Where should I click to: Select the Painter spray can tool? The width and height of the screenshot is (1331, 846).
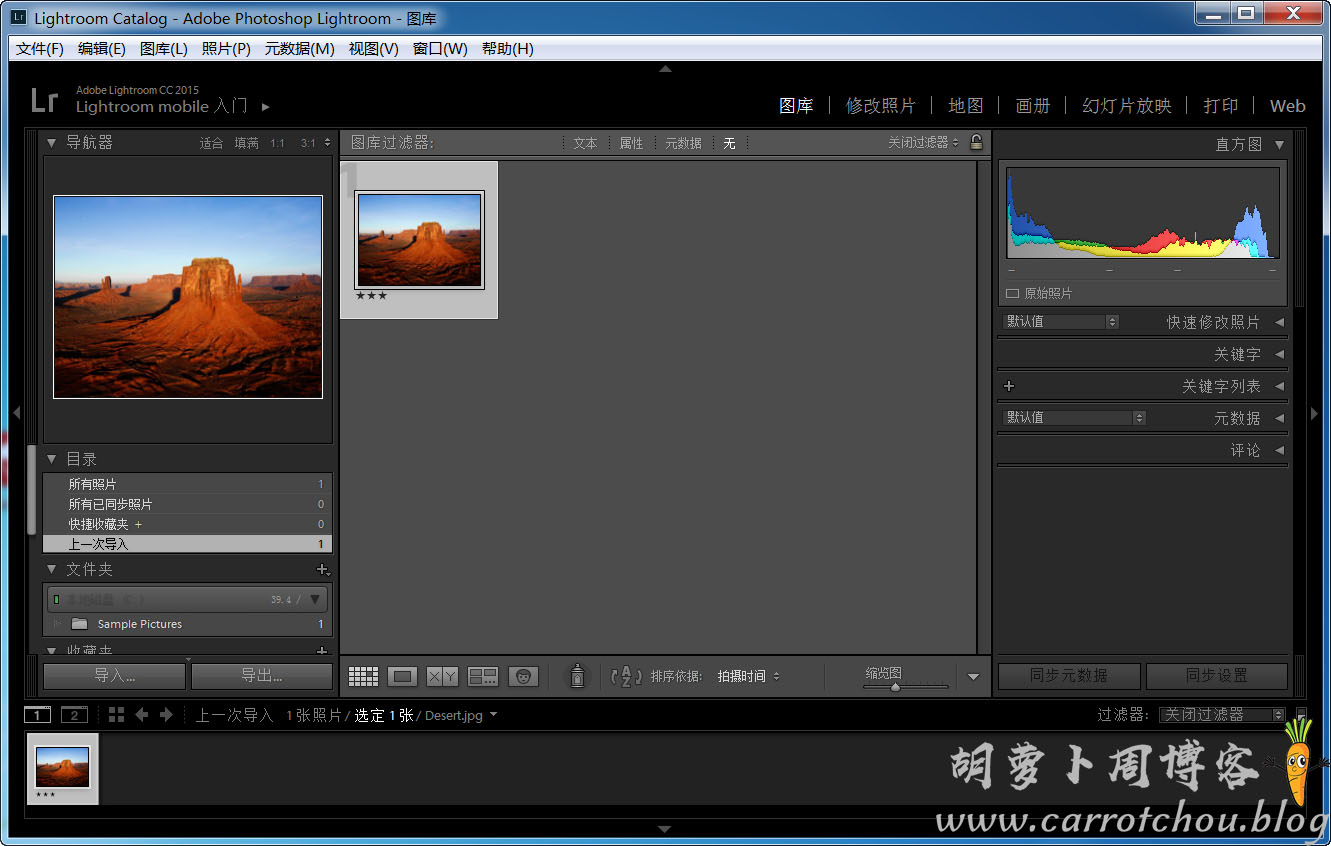[x=577, y=677]
